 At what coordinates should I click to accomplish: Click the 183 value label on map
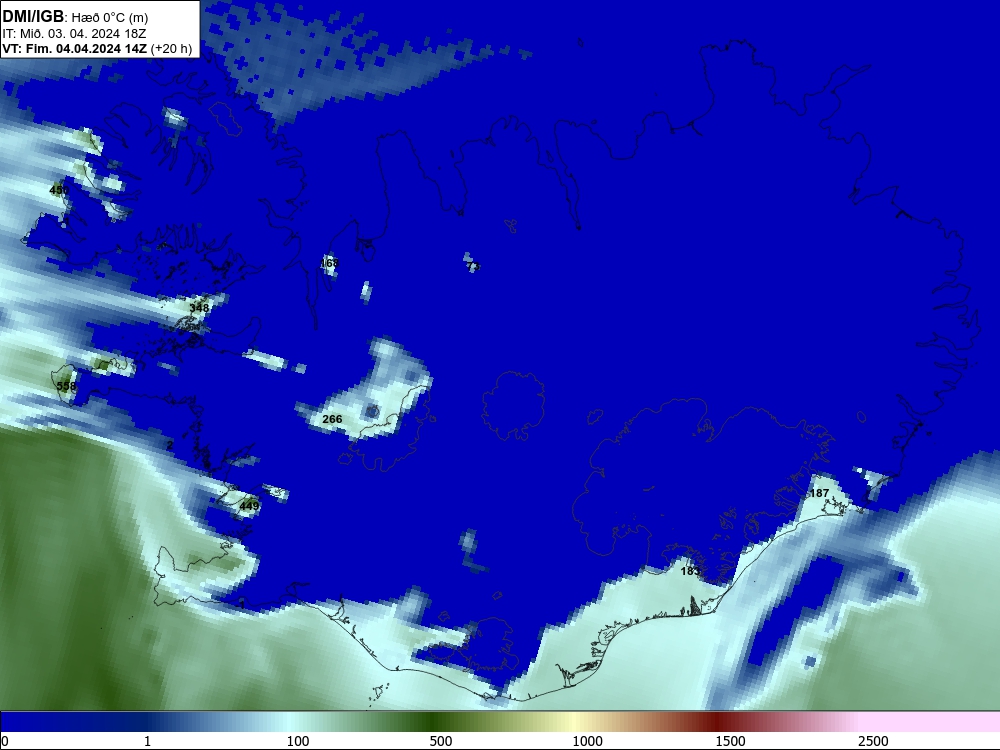690,571
